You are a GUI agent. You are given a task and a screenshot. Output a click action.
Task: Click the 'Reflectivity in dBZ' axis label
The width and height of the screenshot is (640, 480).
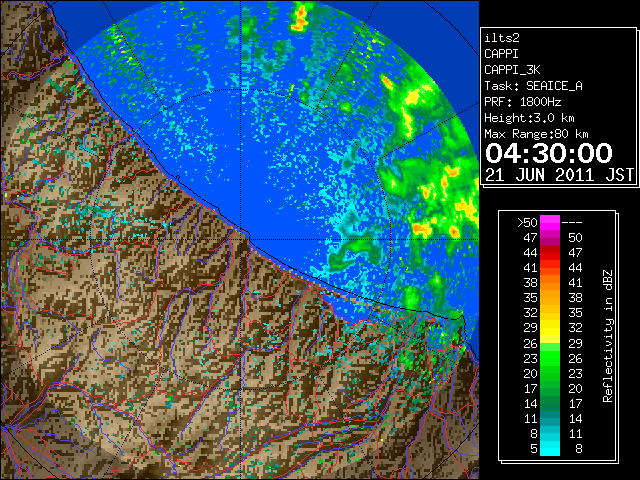[608, 336]
